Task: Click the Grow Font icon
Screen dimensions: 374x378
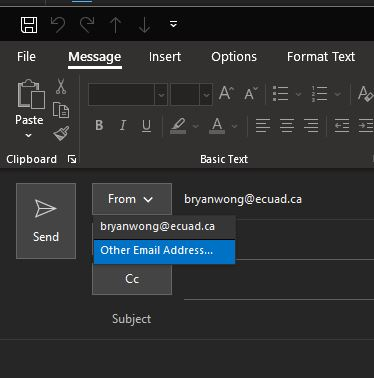Action: point(226,93)
